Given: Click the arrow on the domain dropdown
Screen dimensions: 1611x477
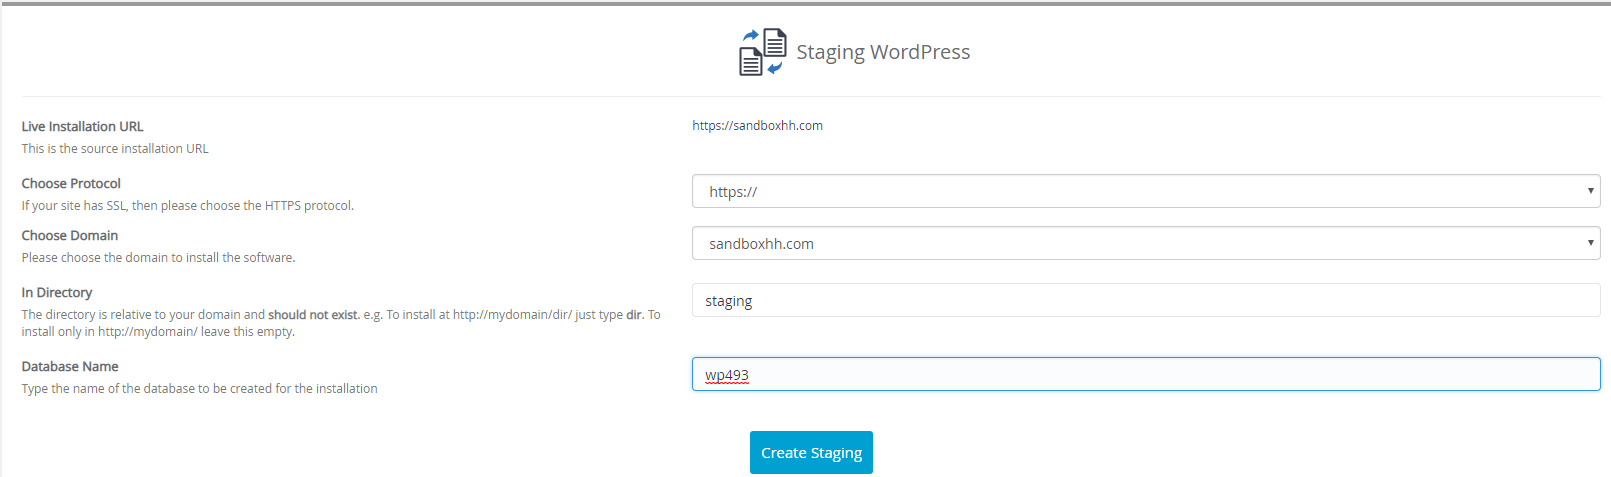Looking at the screenshot, I should tap(1590, 243).
